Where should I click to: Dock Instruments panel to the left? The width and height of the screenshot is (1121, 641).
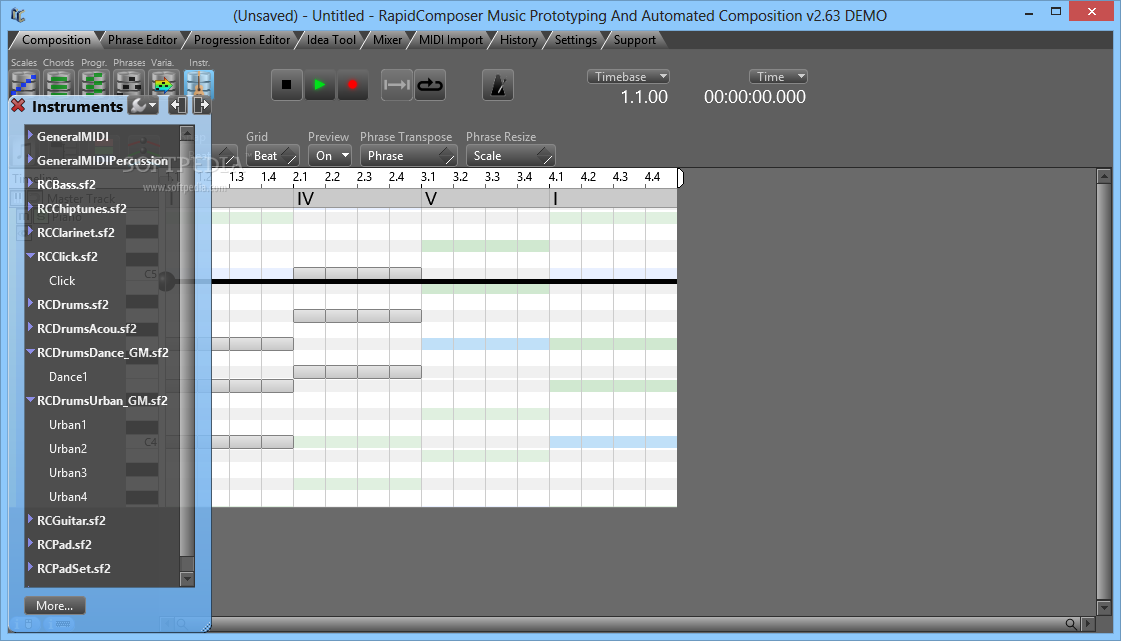[178, 106]
